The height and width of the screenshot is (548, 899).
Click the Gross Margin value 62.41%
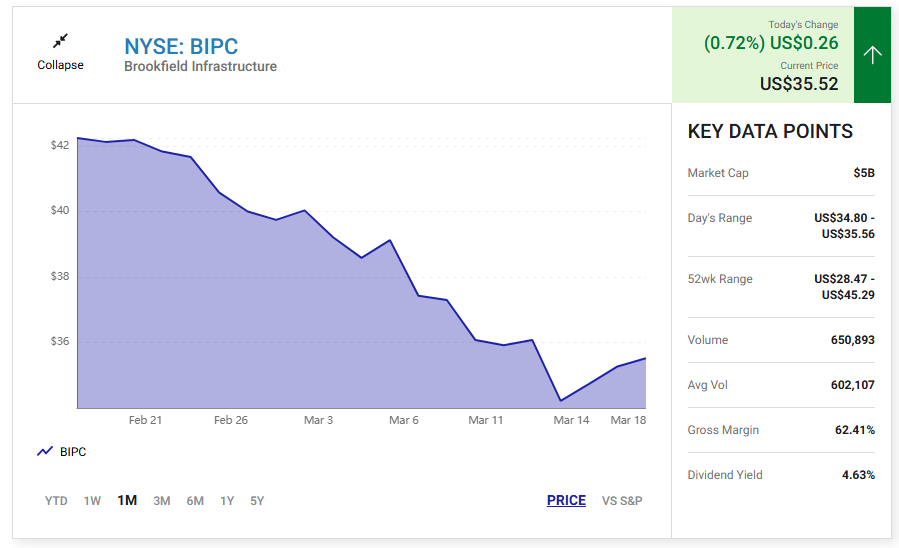(x=855, y=430)
